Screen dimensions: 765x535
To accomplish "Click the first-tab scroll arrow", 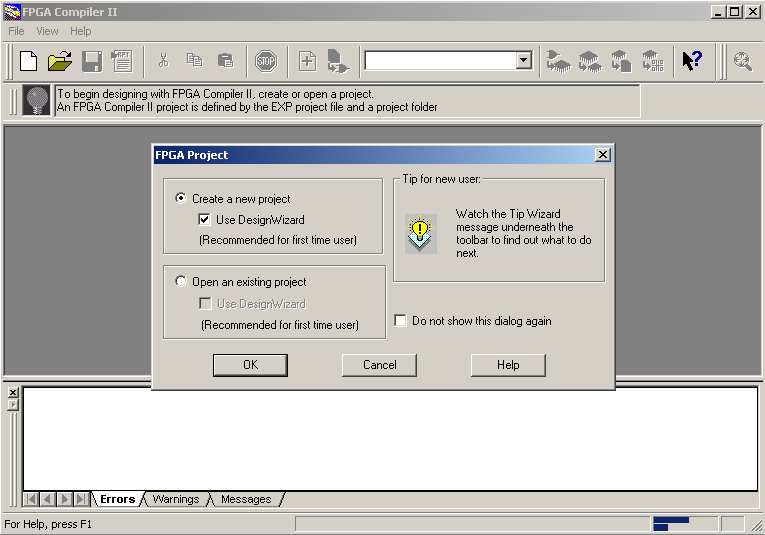I will coord(31,499).
